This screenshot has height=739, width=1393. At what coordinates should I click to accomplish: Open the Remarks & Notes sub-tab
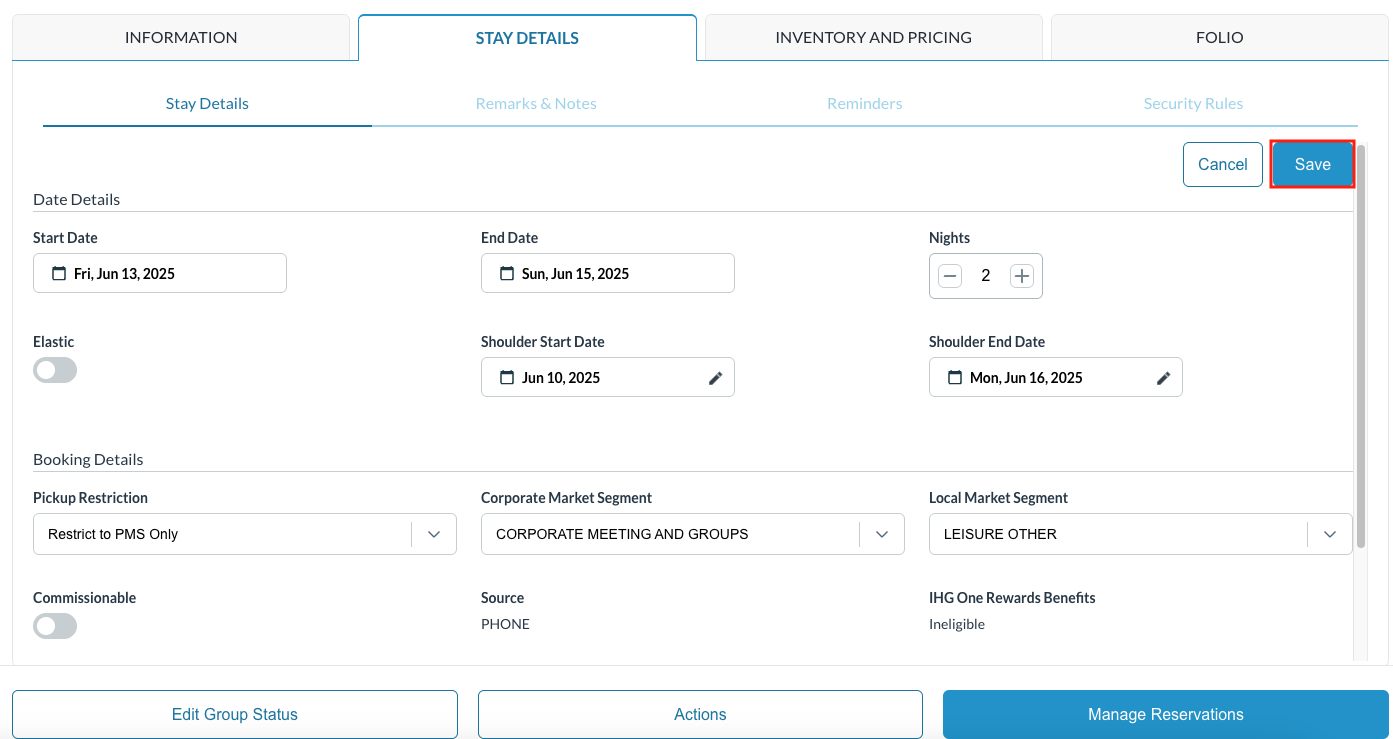tap(536, 104)
